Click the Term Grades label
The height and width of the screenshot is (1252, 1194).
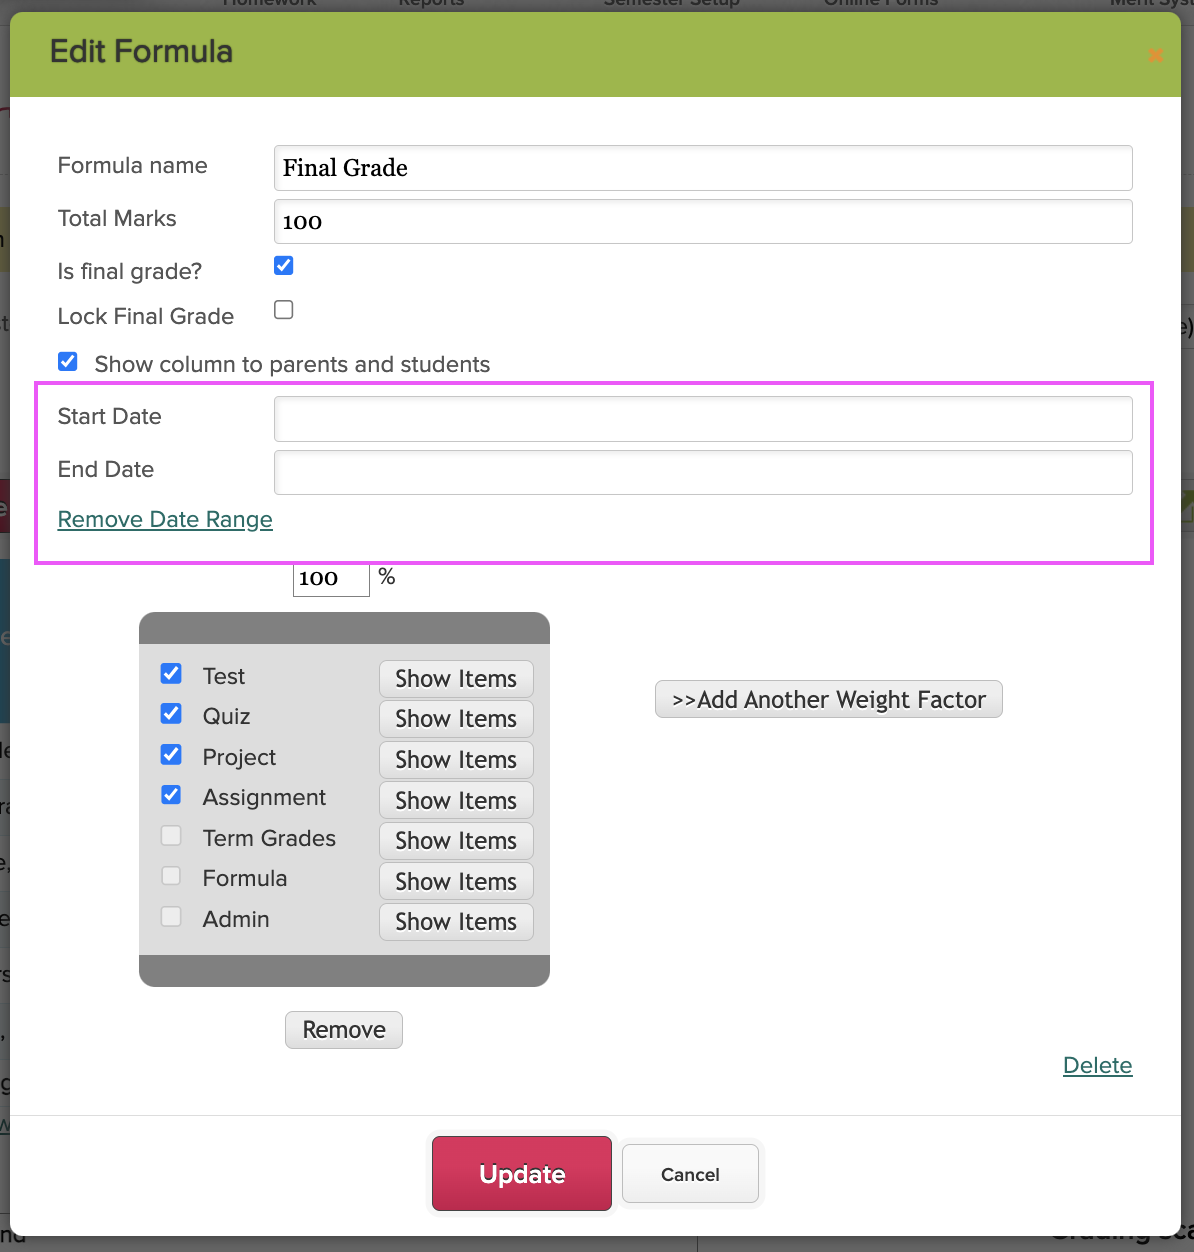[269, 838]
